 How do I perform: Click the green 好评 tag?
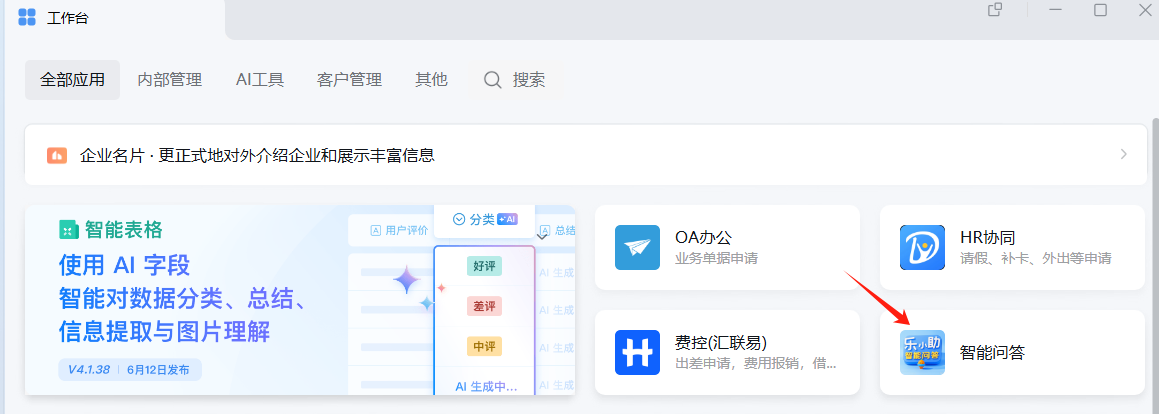484,266
